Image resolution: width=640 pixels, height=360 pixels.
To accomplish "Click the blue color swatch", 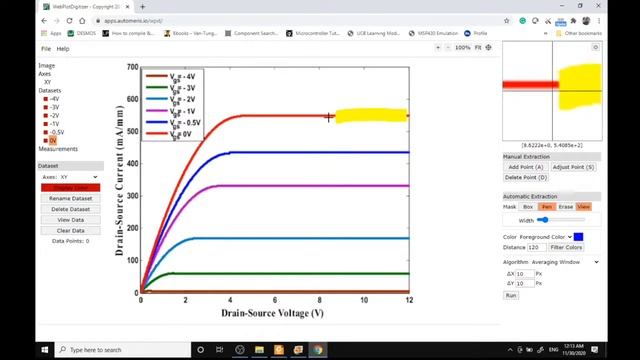I will pos(578,237).
